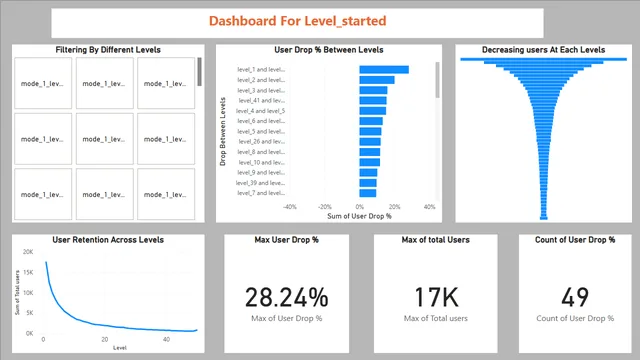
Task: Click the level slicer's vertical scrollbar thumb
Action: click(199, 72)
